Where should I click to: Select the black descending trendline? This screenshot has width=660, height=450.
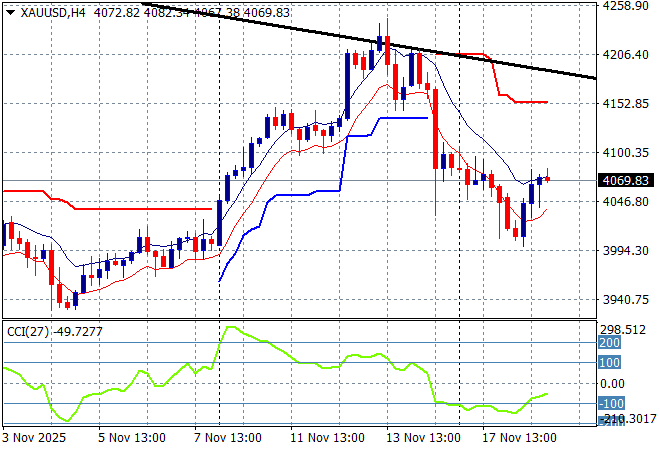[369, 41]
